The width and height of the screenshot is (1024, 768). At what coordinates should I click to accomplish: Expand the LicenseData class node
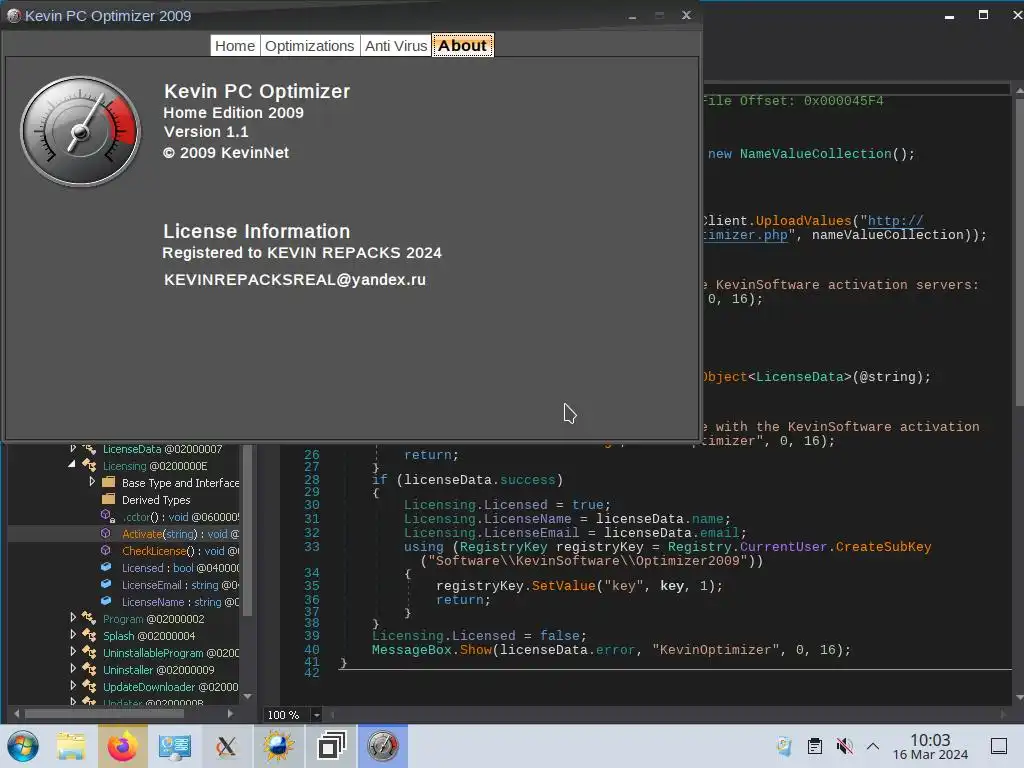(x=73, y=449)
